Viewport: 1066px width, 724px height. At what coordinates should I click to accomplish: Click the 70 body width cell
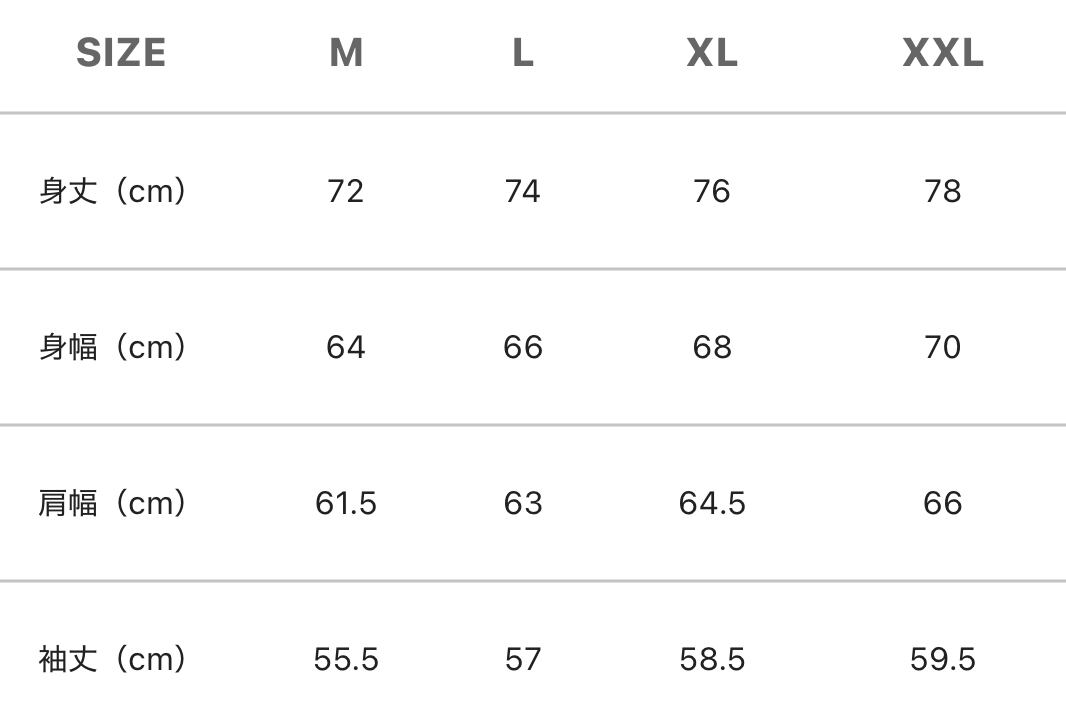943,347
